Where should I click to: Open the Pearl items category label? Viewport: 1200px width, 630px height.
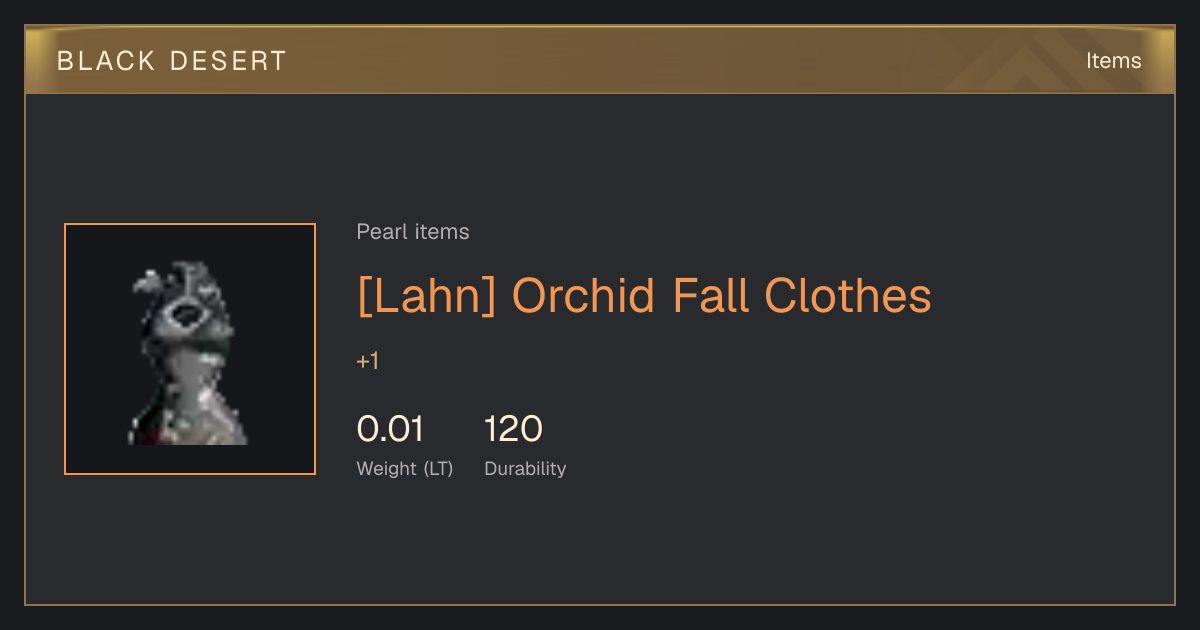tap(413, 232)
